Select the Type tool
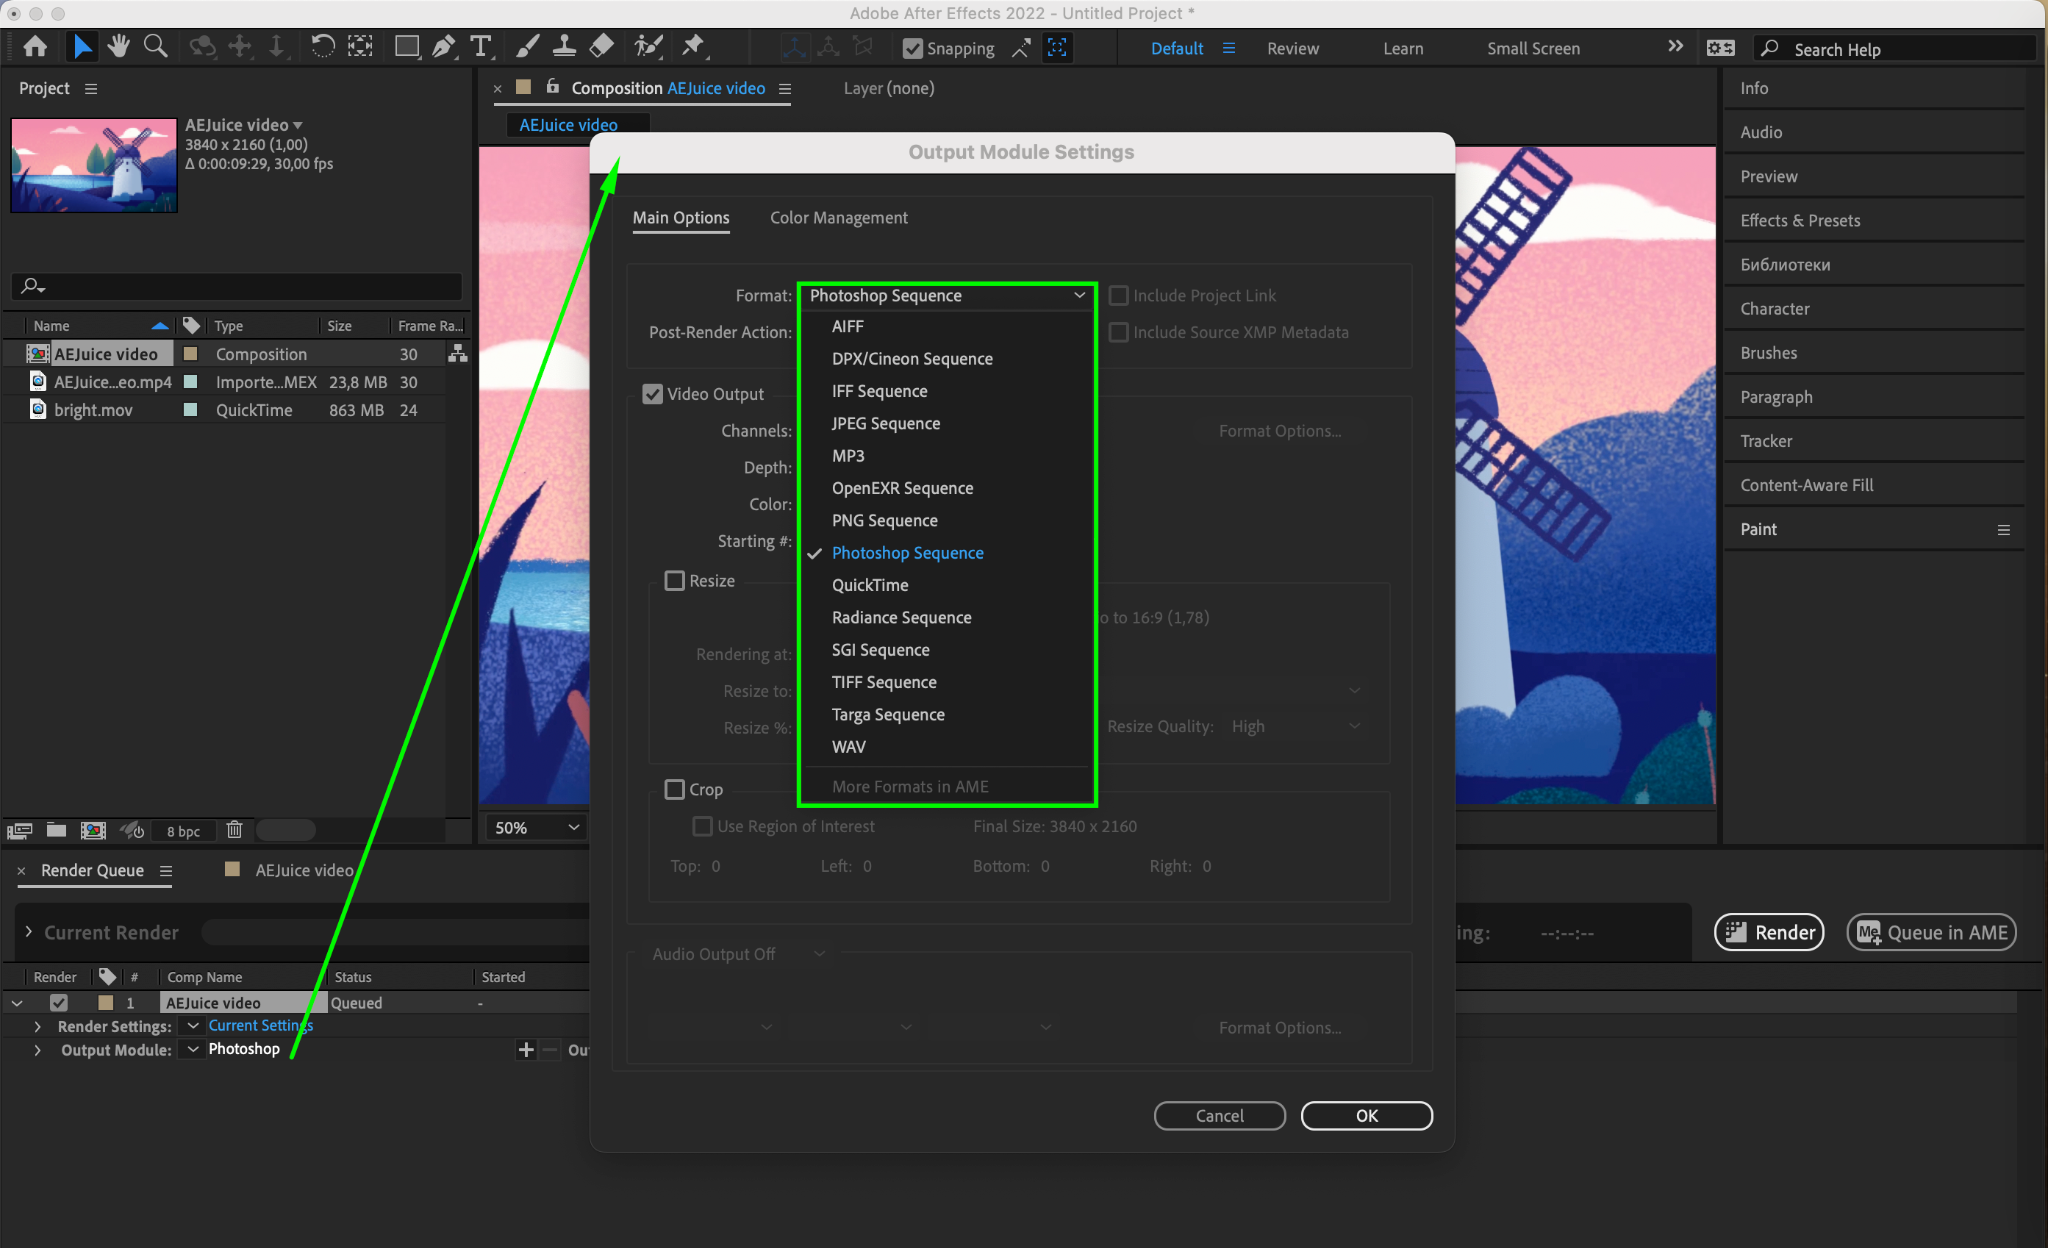The width and height of the screenshot is (2048, 1248). coord(481,47)
